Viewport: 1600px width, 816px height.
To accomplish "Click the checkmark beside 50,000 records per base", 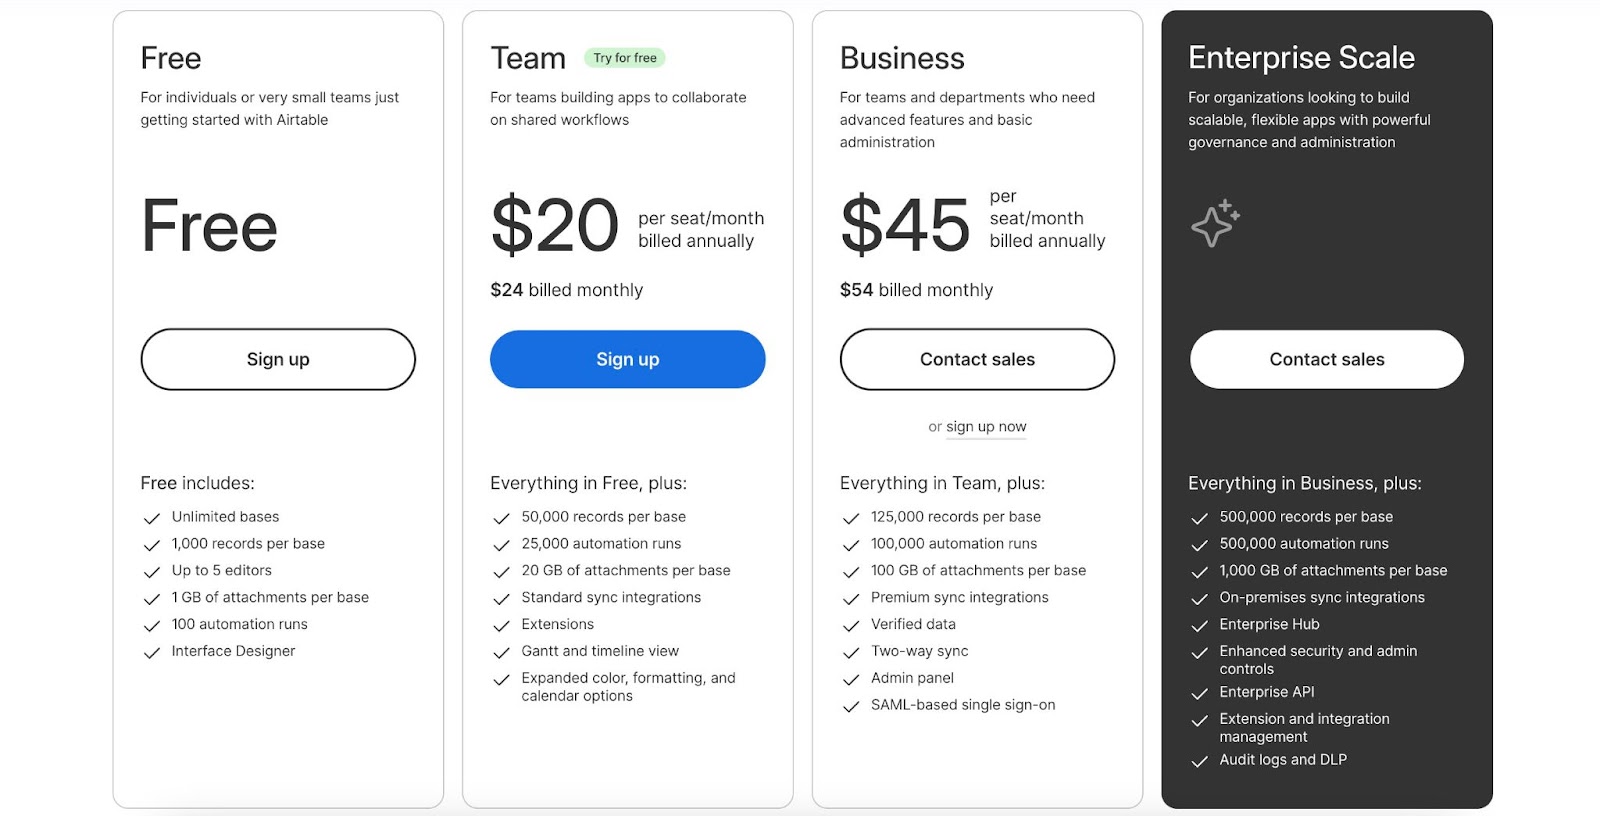I will pyautogui.click(x=500, y=517).
